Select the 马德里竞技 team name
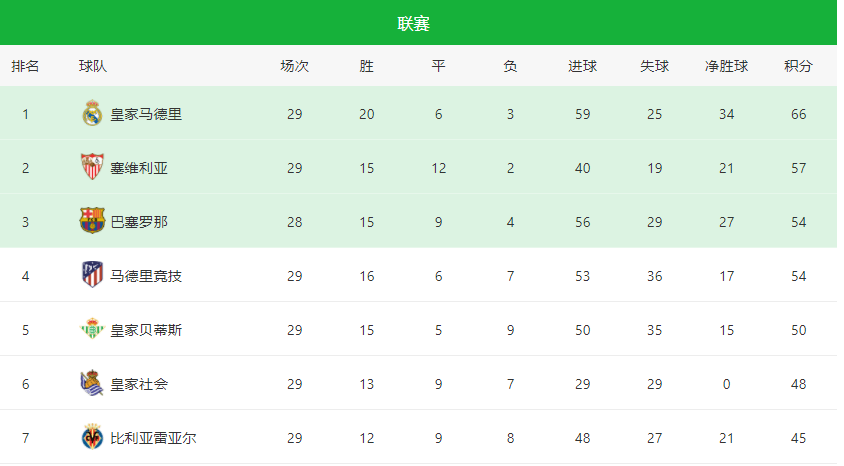This screenshot has width=844, height=466. click(146, 276)
